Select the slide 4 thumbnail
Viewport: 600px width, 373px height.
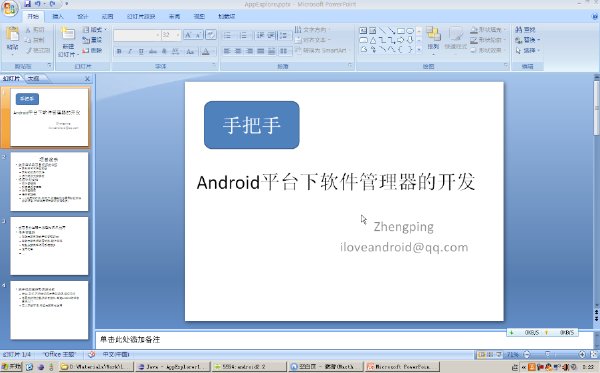pyautogui.click(x=49, y=310)
